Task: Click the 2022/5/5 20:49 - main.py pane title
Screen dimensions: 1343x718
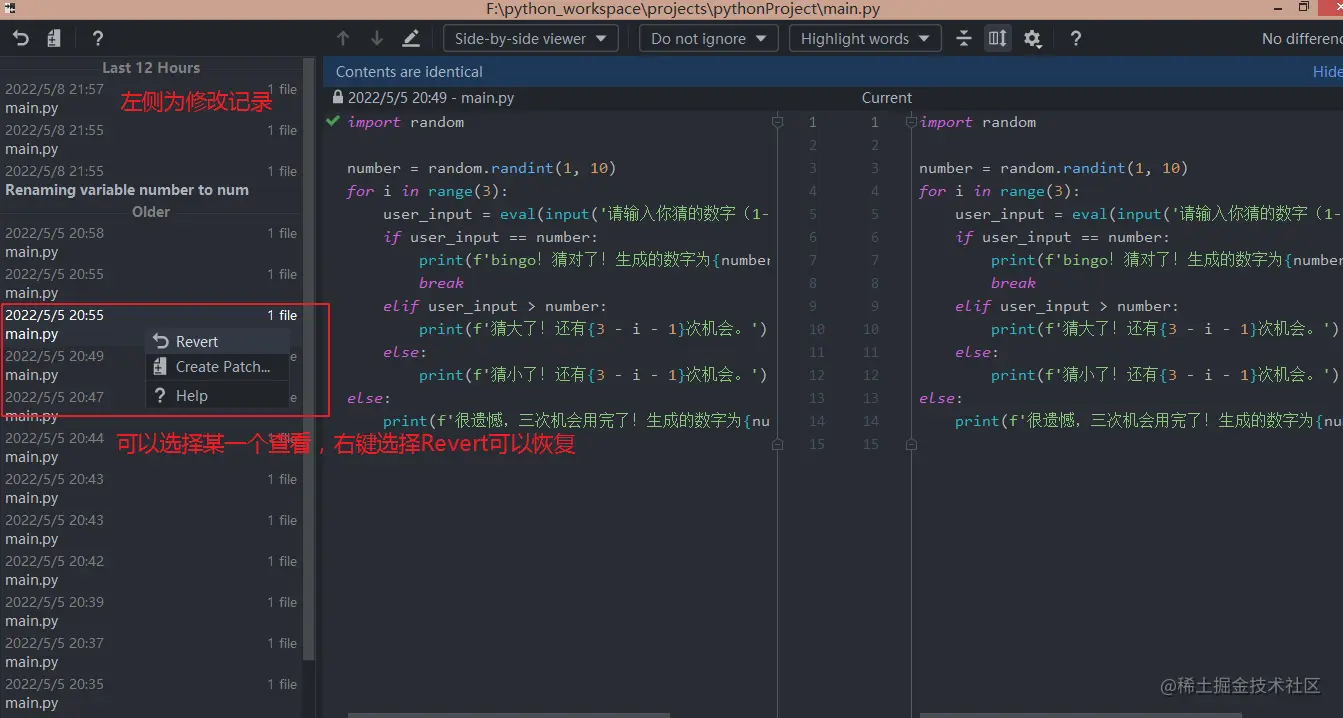Action: click(431, 98)
